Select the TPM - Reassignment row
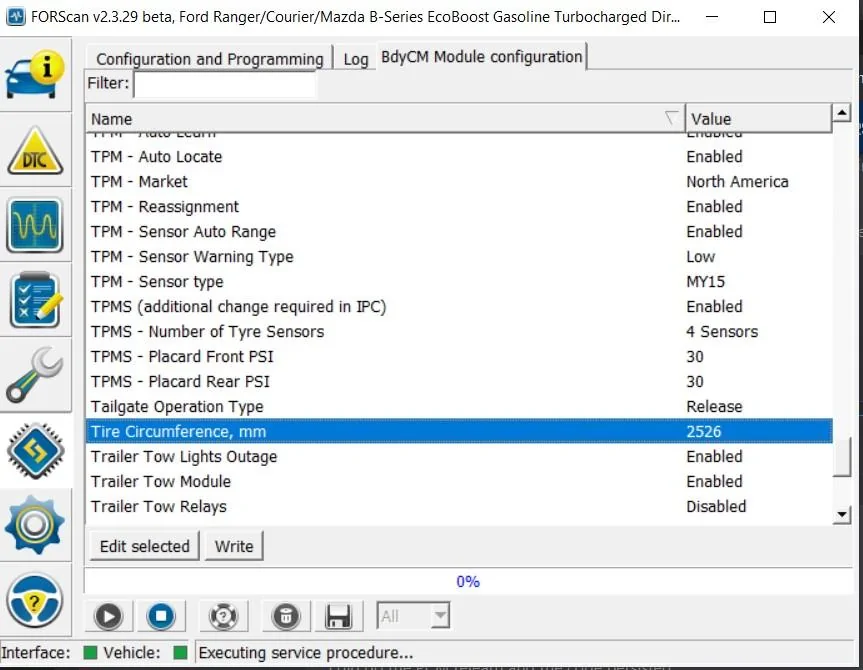The width and height of the screenshot is (863, 670). coord(459,206)
